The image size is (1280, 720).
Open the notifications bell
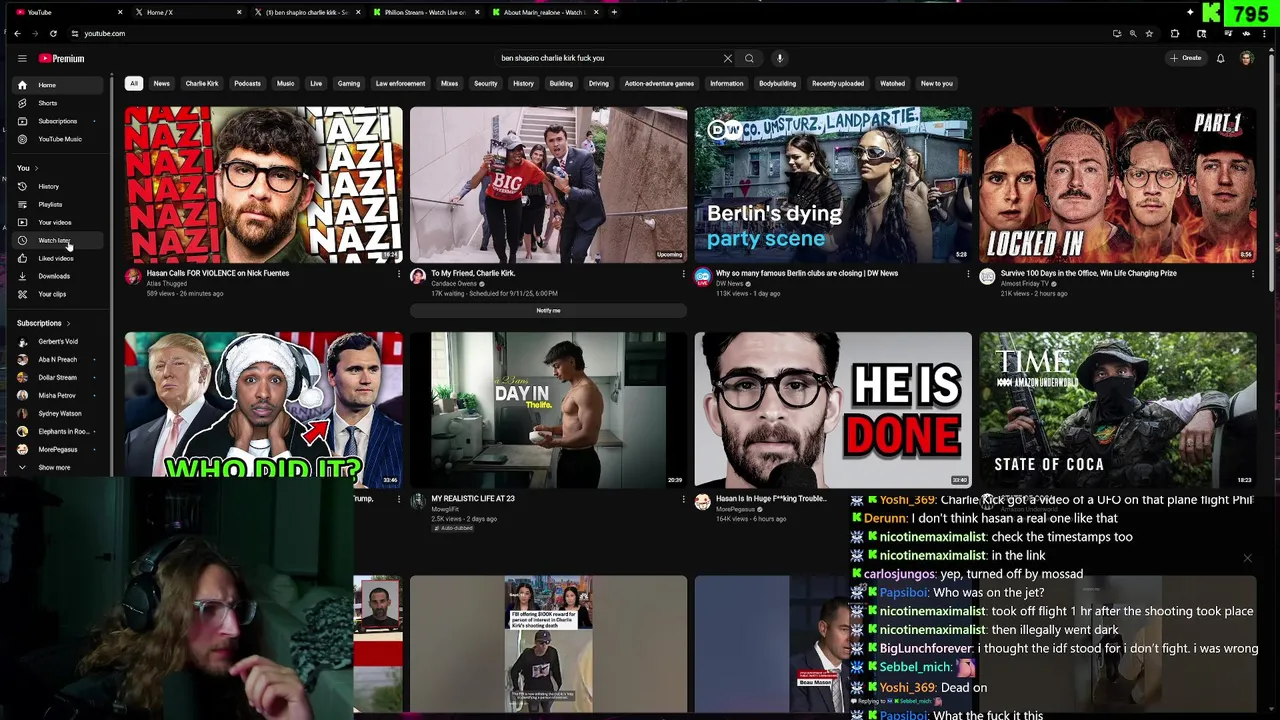1220,58
